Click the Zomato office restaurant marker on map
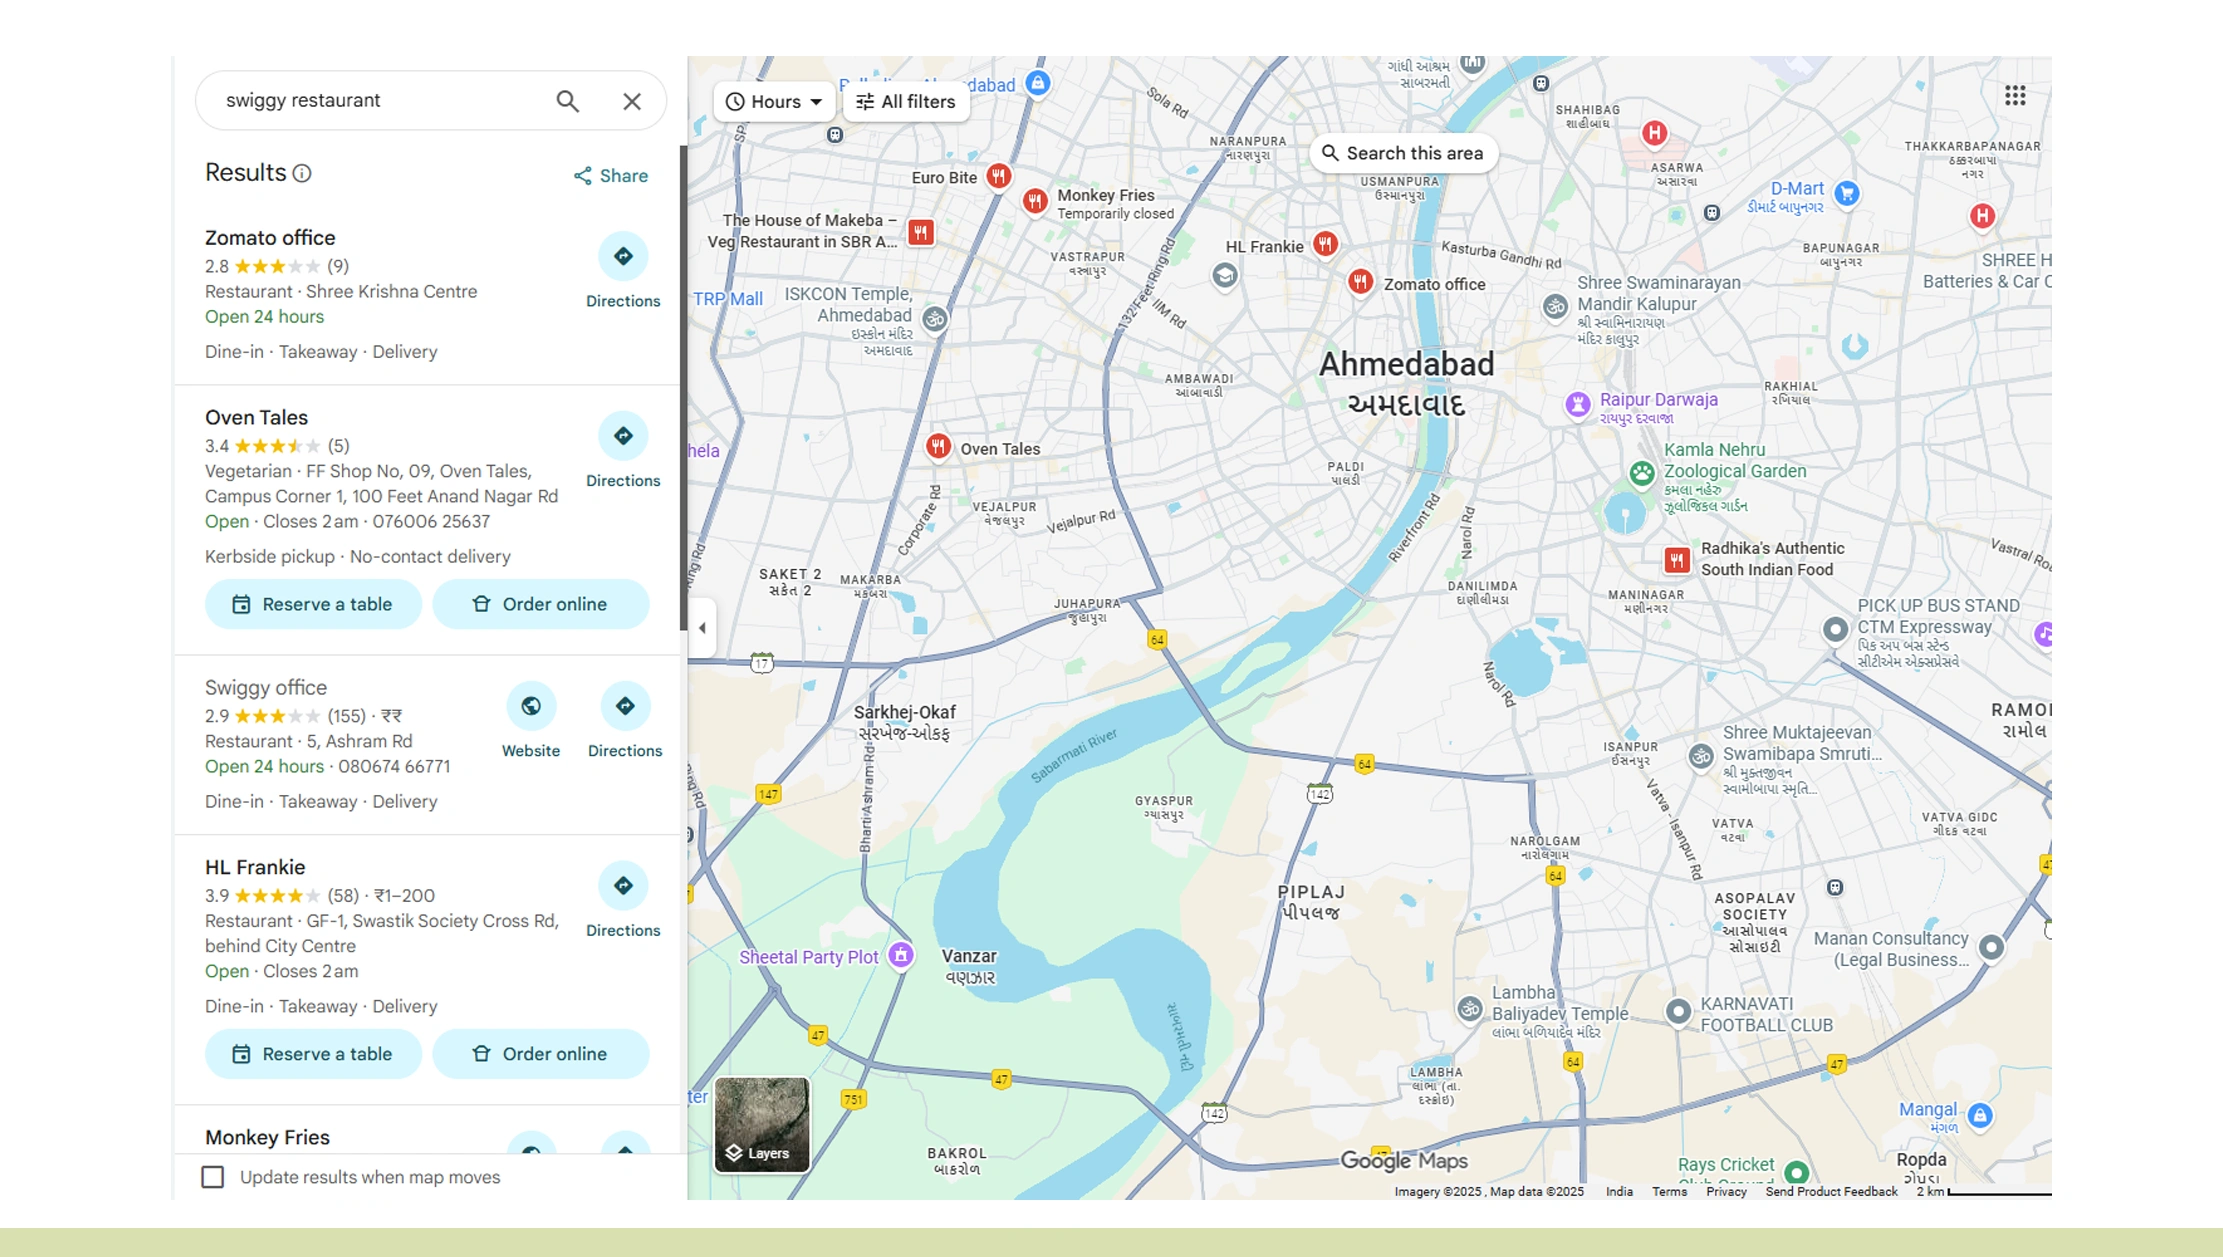 (1360, 282)
